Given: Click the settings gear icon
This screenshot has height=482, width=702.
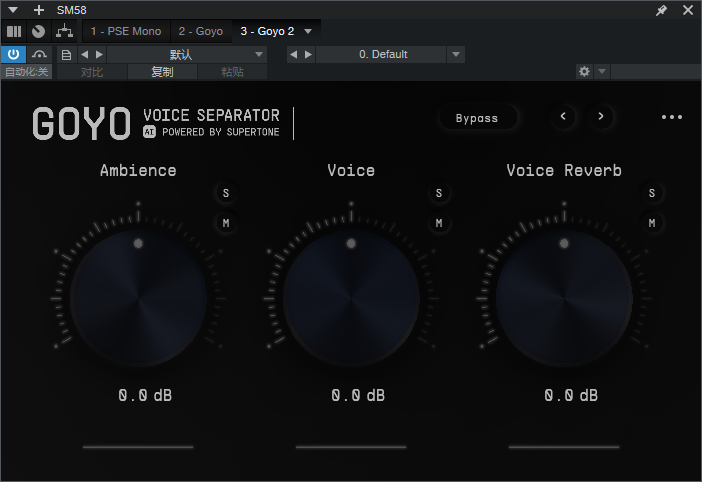Looking at the screenshot, I should point(584,72).
